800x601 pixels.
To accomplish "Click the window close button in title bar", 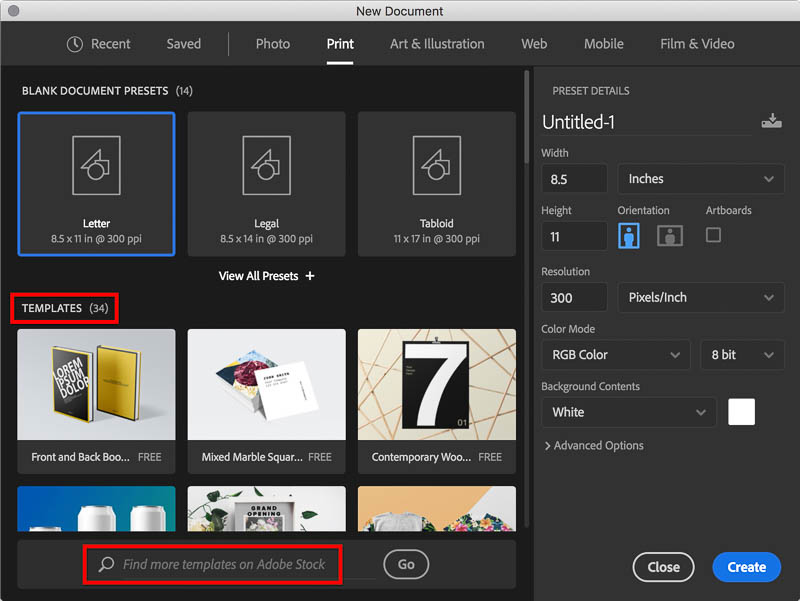I will [x=14, y=11].
